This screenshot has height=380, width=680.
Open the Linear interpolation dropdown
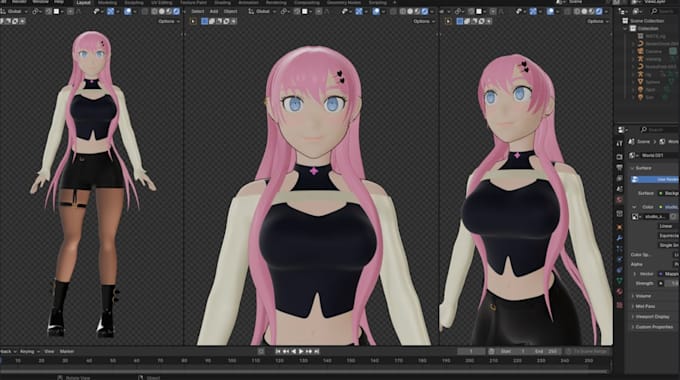coord(668,226)
